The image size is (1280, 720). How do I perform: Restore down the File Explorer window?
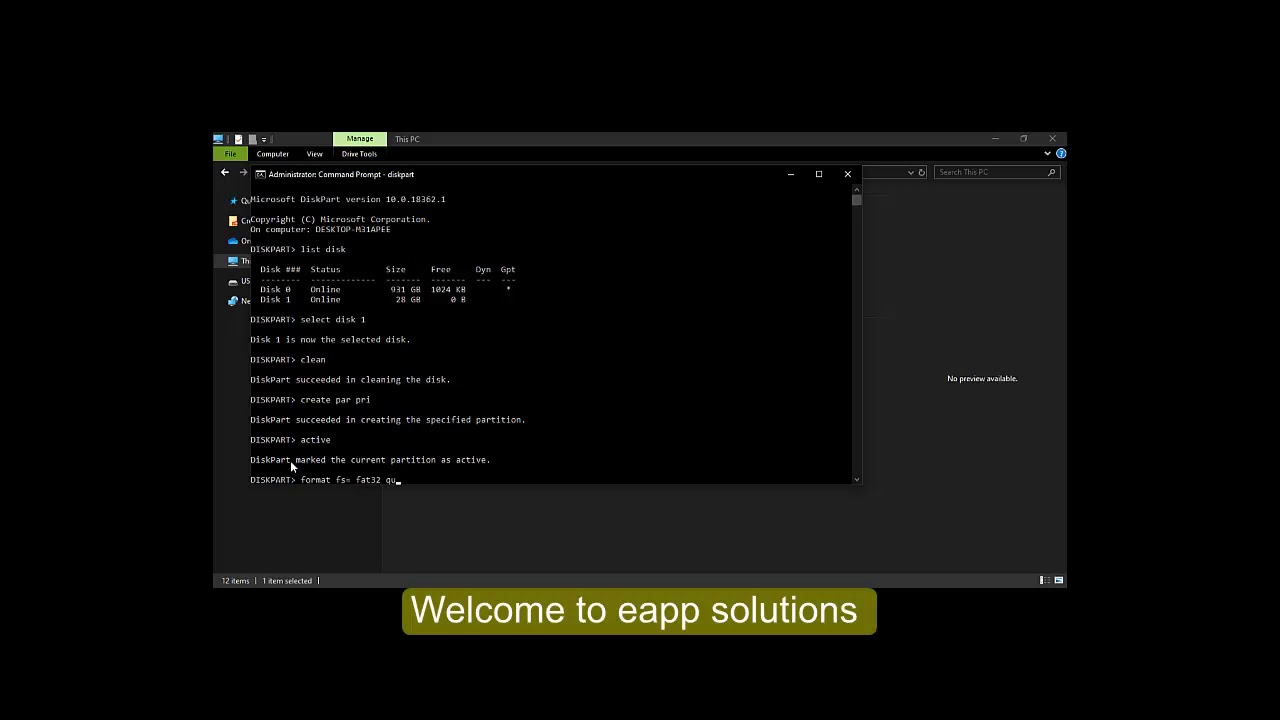coord(1023,139)
